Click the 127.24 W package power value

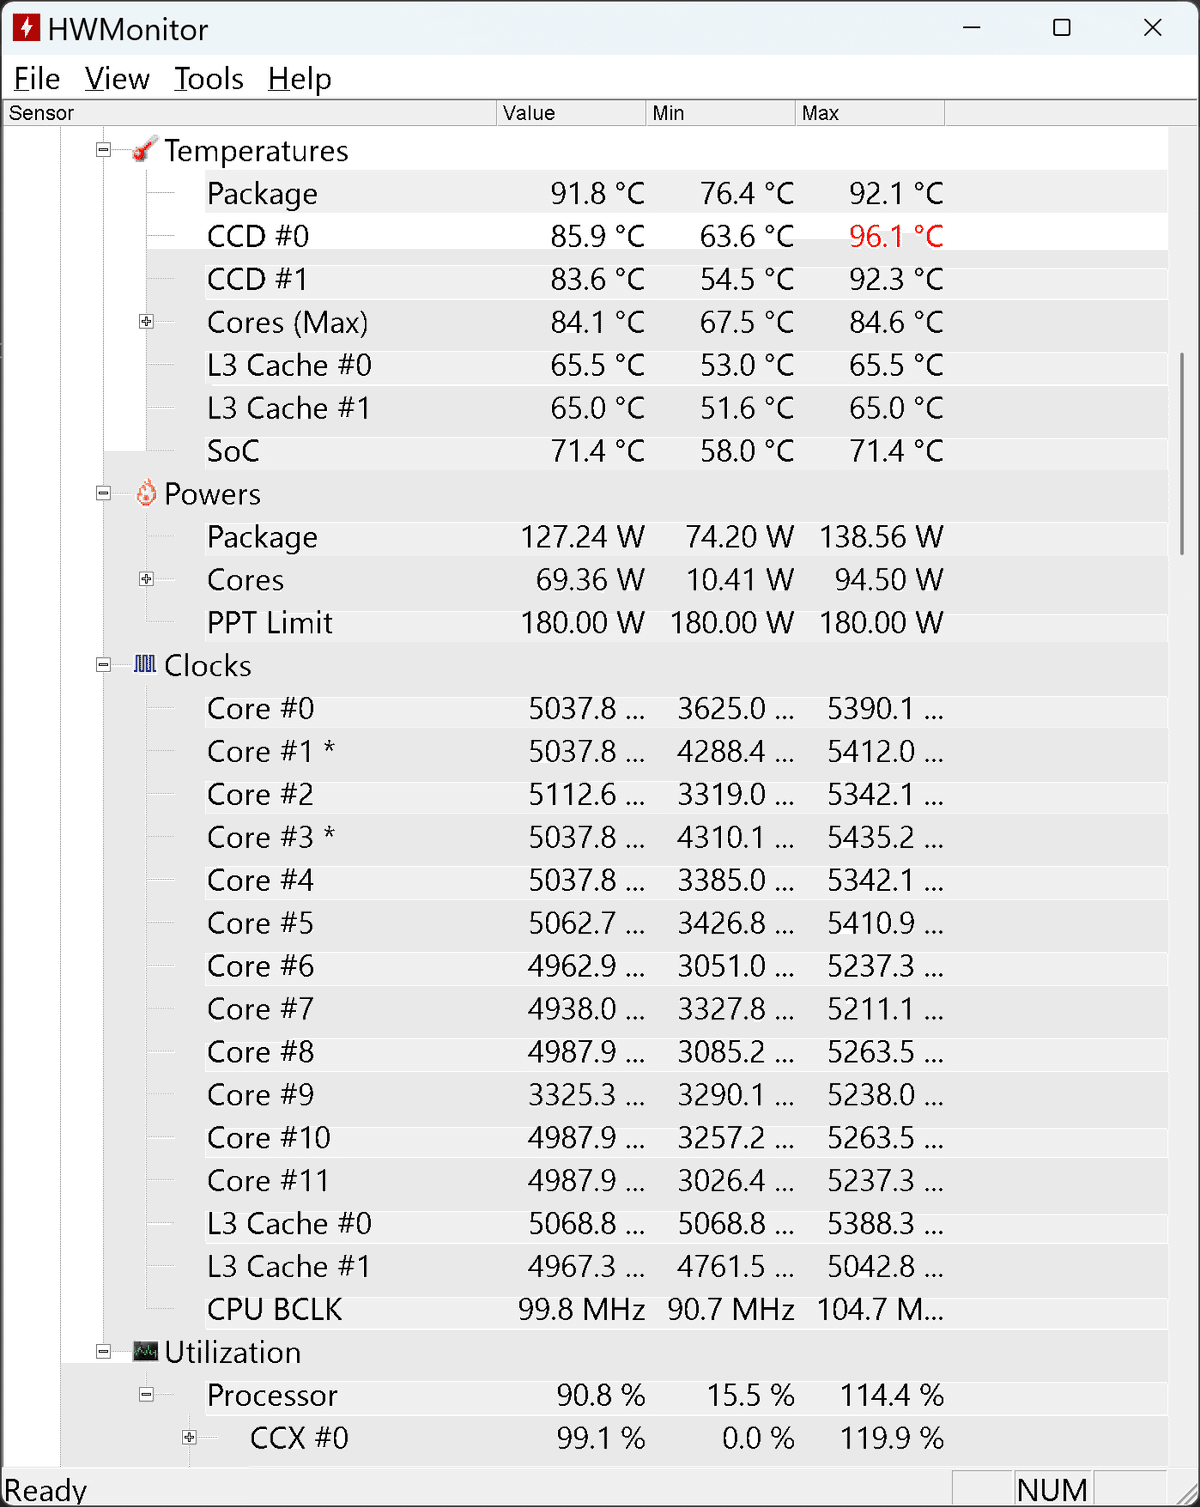[x=582, y=537]
